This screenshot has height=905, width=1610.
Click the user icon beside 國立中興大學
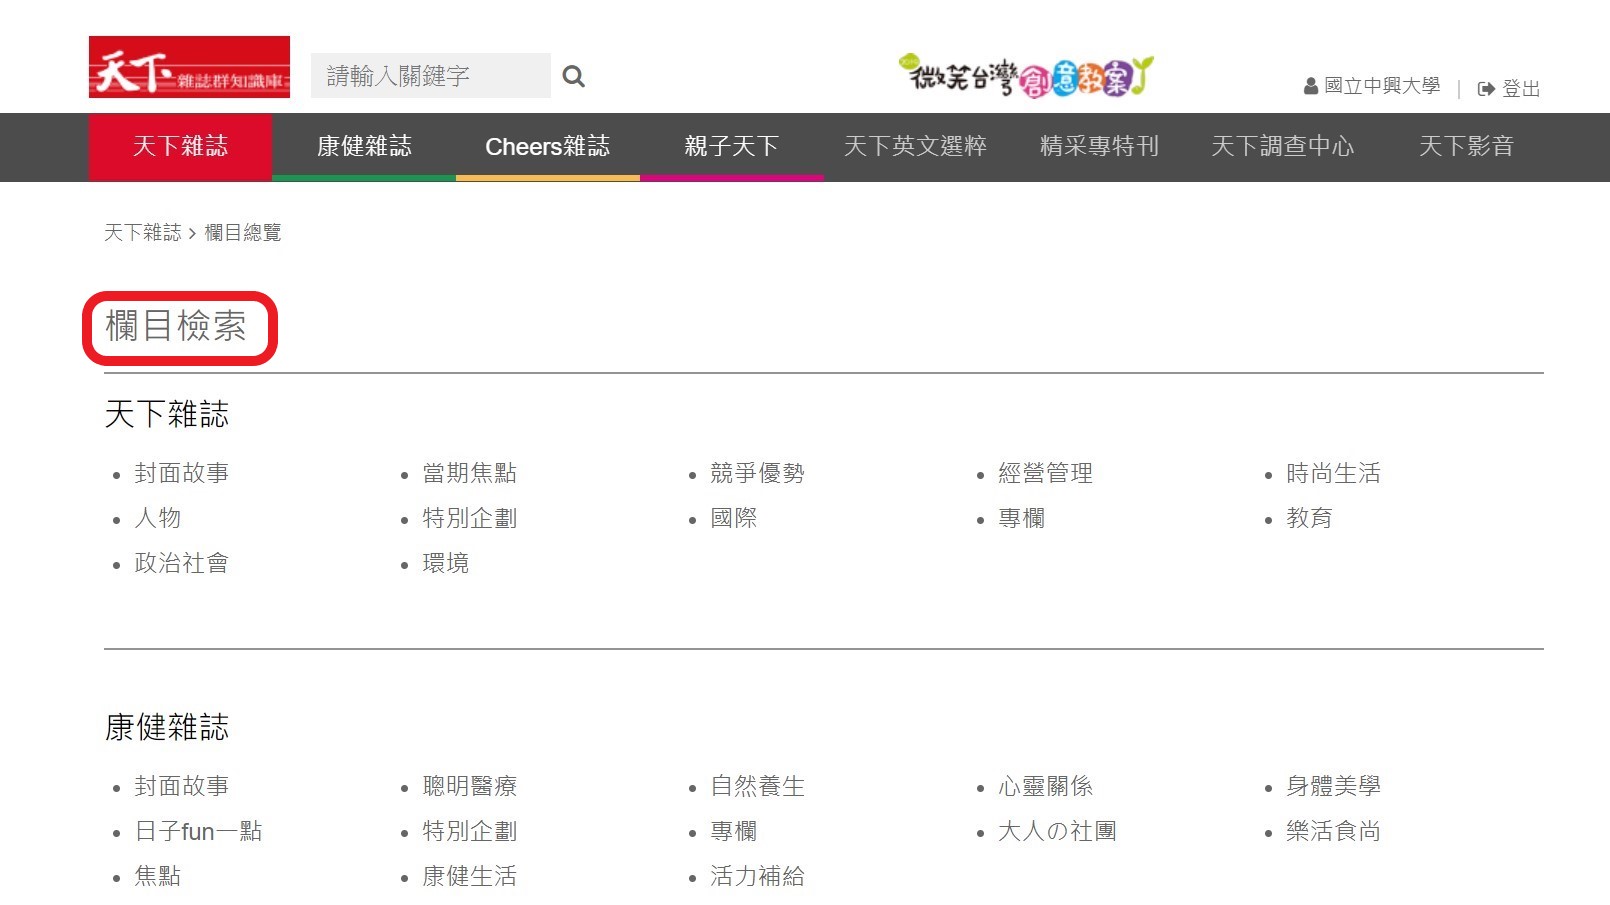point(1311,87)
